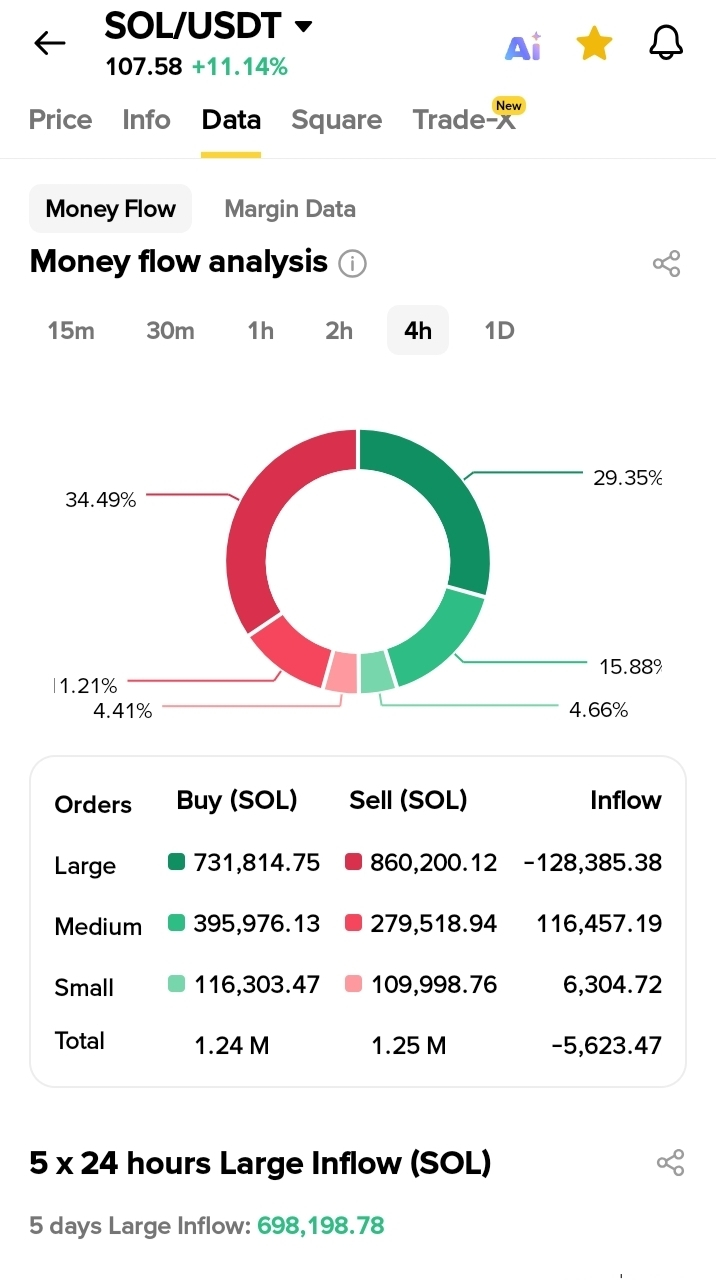Open the AI assistant icon

point(523,46)
